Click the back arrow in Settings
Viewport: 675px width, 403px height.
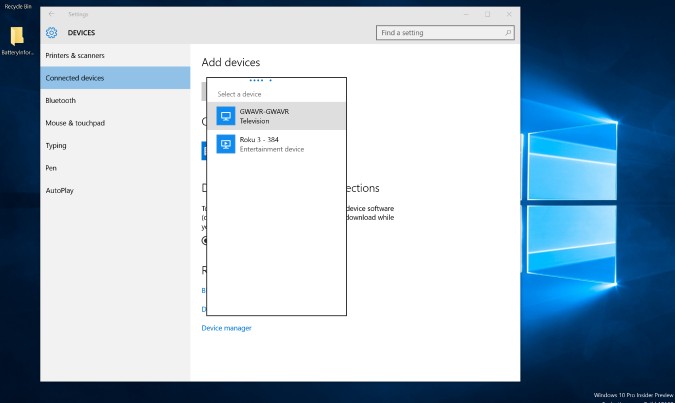click(x=52, y=14)
